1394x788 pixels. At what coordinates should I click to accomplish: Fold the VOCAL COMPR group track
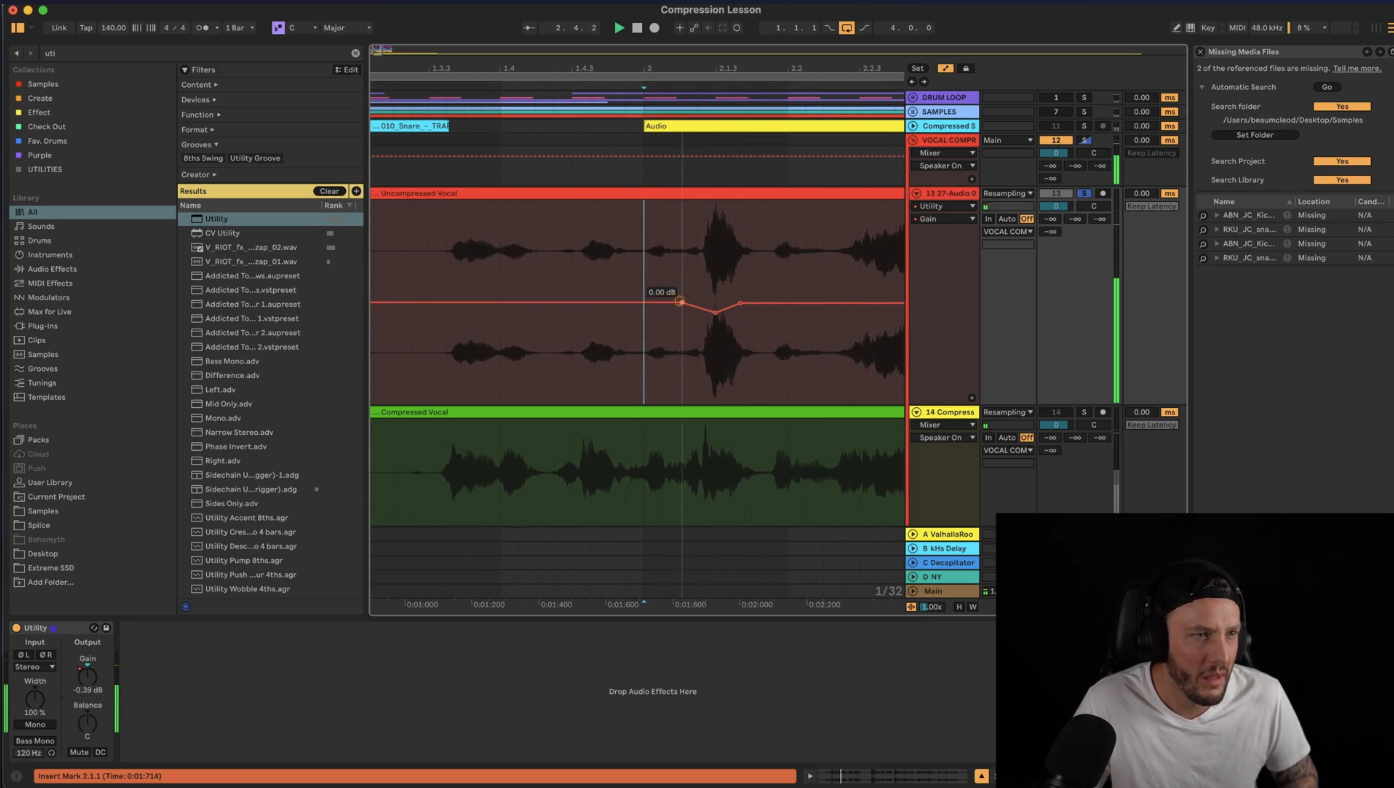tap(913, 140)
